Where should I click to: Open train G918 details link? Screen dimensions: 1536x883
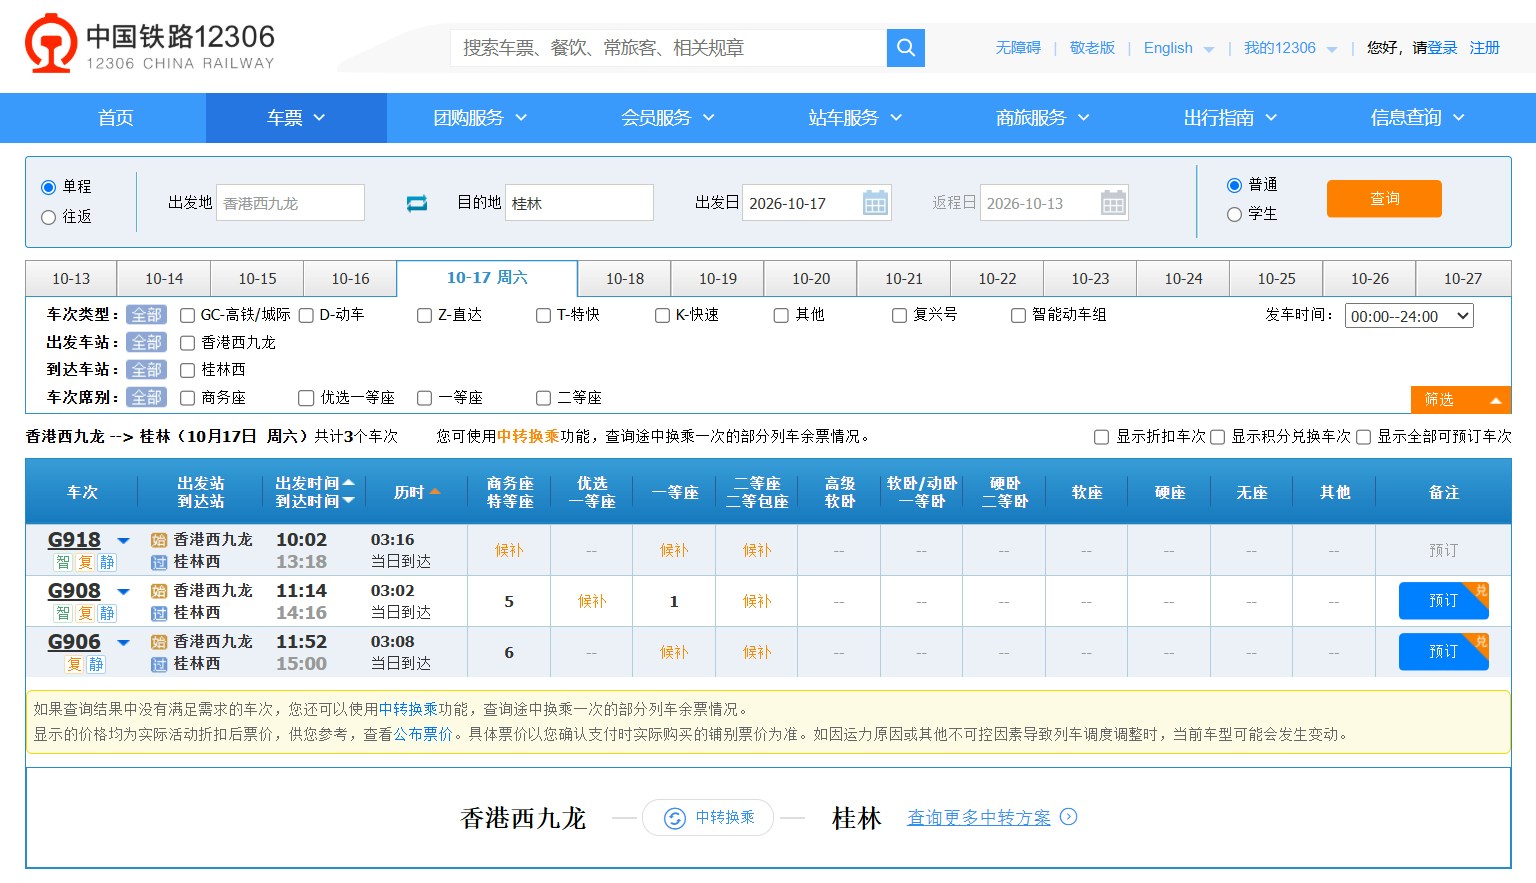(74, 540)
